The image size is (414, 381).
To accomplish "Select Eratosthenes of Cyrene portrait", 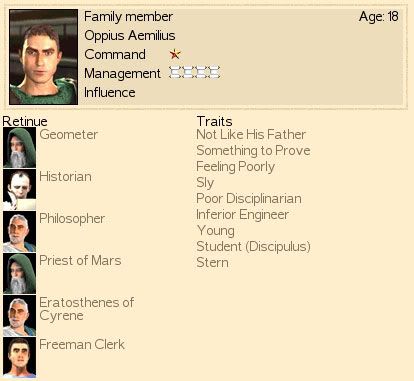I will coord(20,315).
